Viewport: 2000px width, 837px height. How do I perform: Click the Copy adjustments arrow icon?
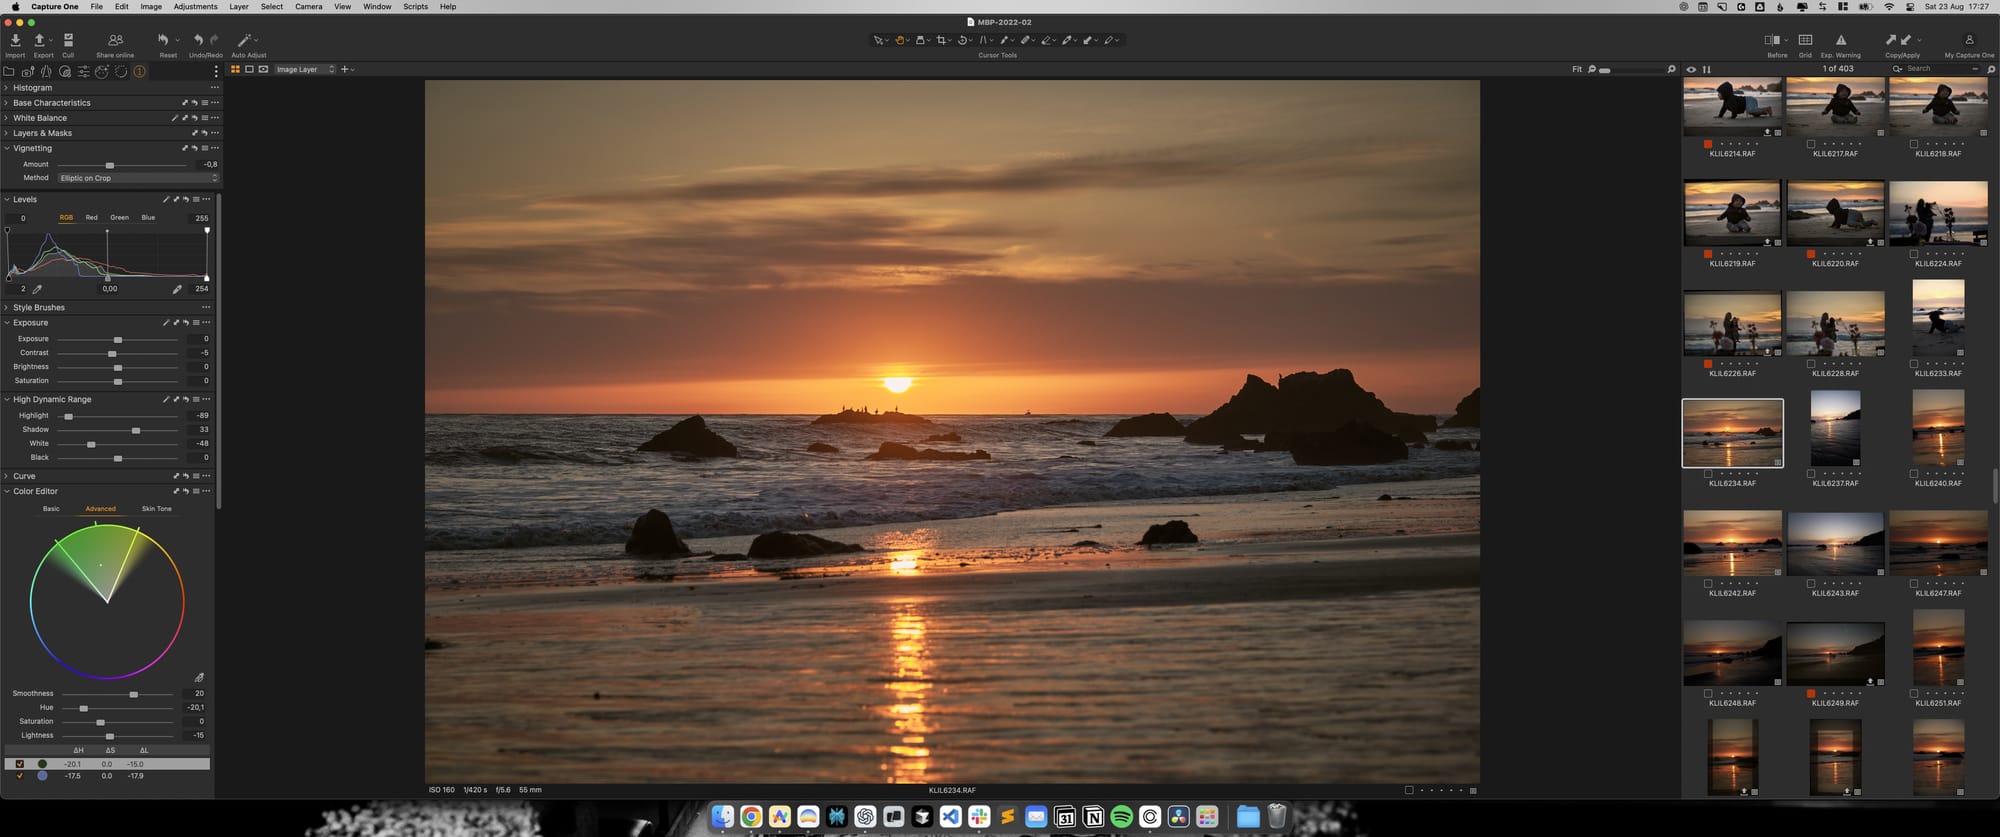pos(1890,40)
